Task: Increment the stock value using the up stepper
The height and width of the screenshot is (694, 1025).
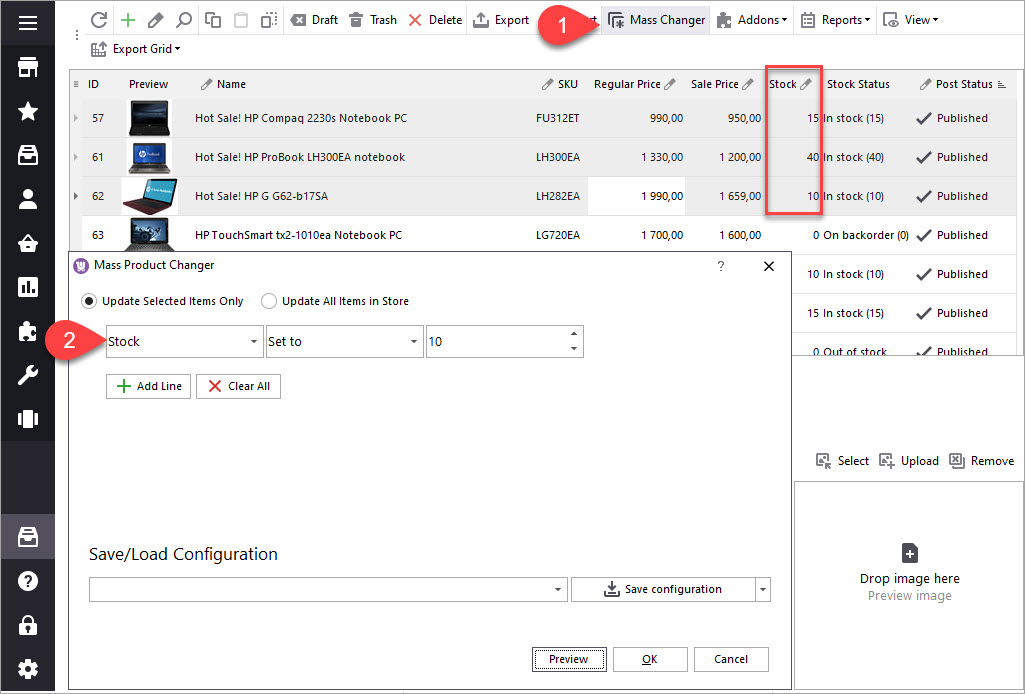Action: tap(573, 335)
